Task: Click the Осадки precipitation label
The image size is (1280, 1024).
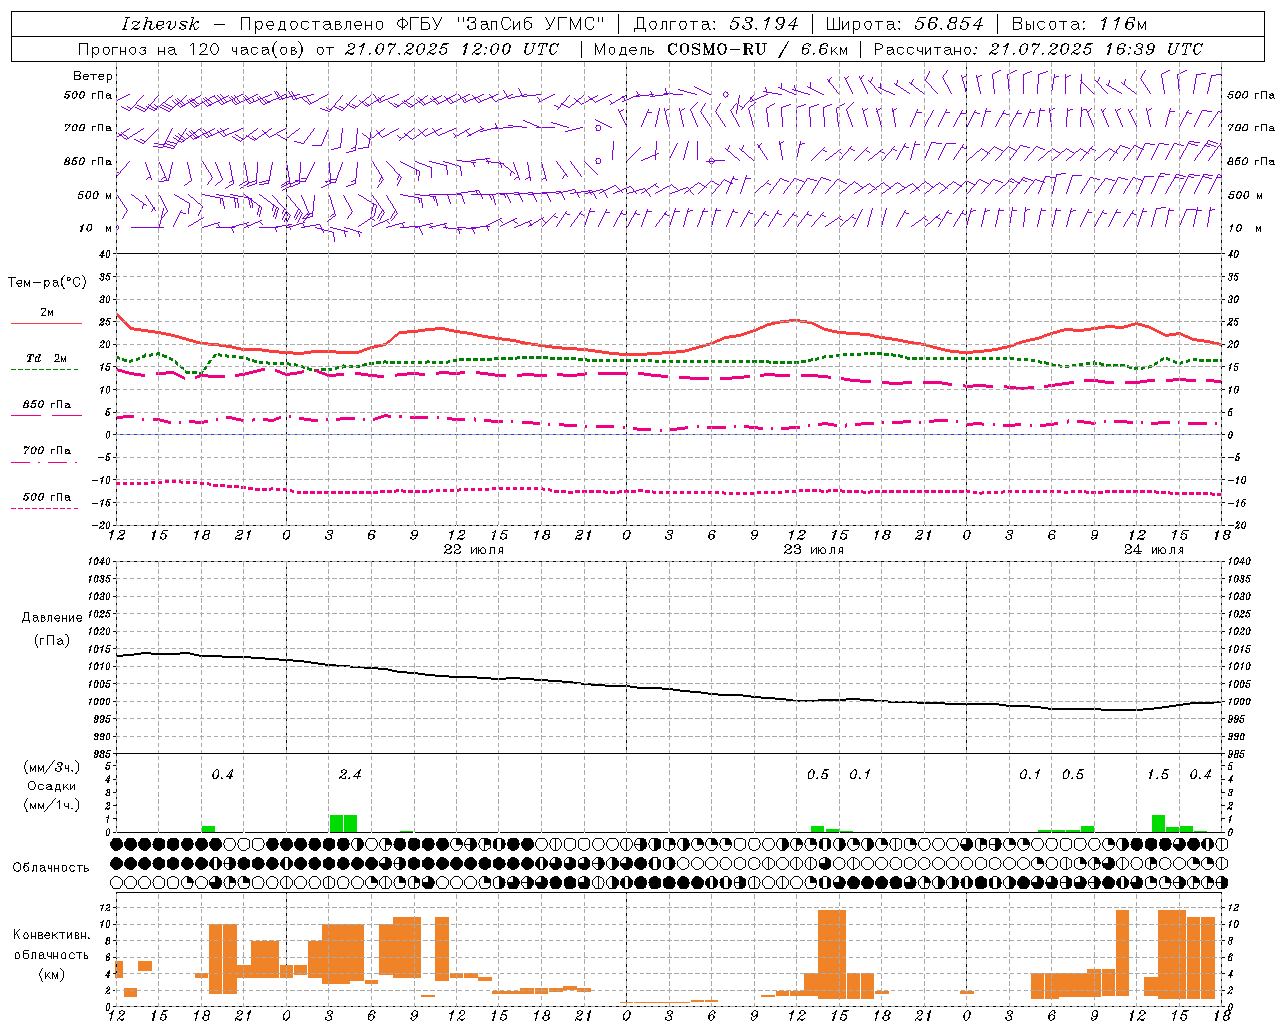Action: pyautogui.click(x=51, y=786)
